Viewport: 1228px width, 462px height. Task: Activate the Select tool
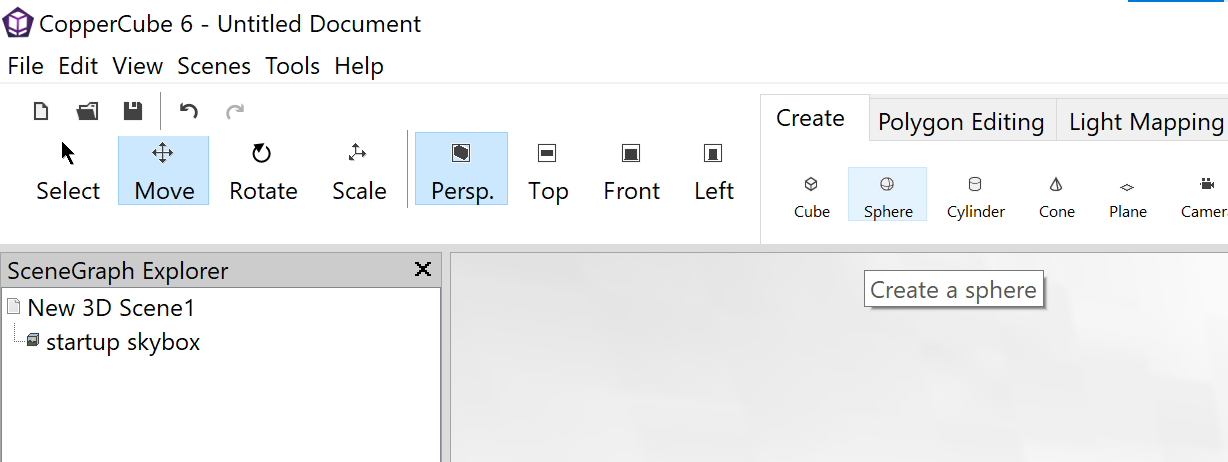coord(68,171)
